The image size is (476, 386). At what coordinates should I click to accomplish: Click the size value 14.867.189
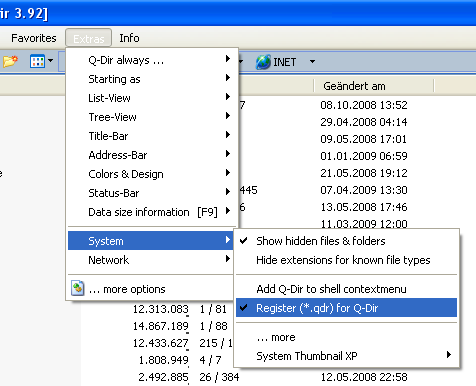[x=161, y=326]
